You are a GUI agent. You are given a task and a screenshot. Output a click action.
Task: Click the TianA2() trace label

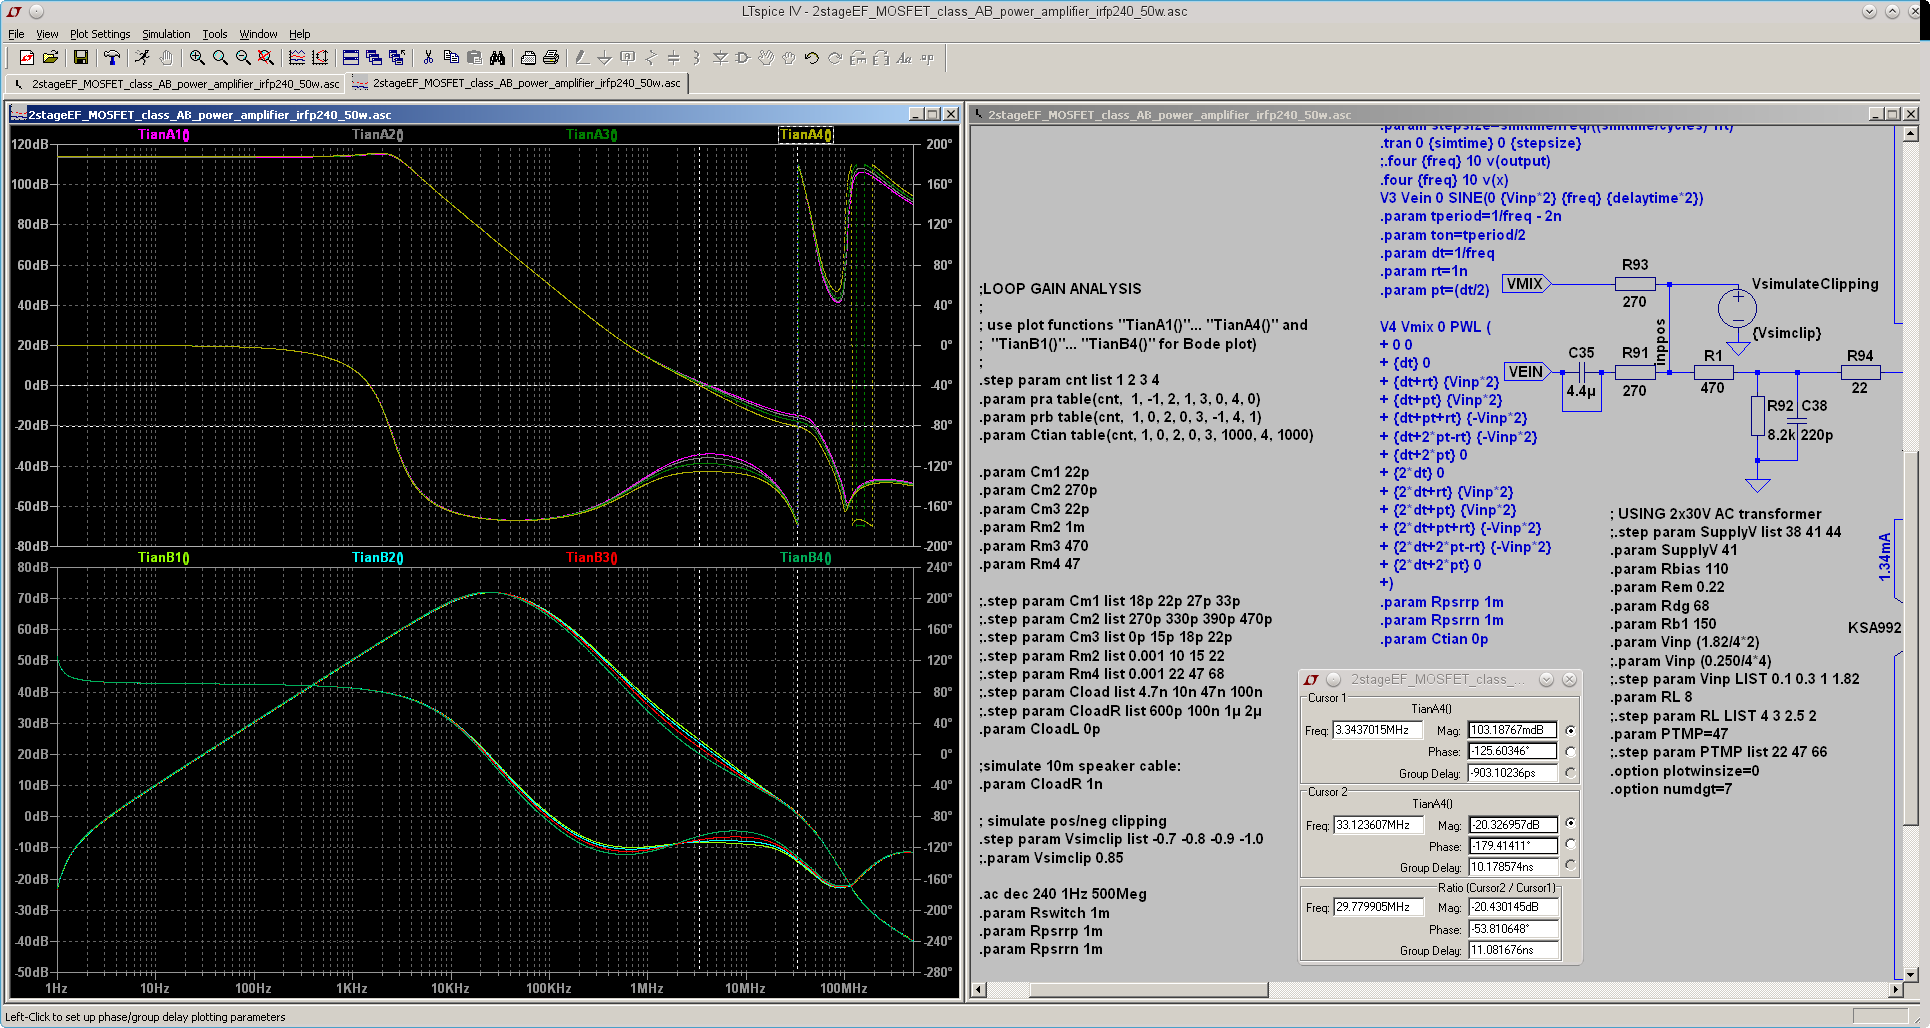378,135
